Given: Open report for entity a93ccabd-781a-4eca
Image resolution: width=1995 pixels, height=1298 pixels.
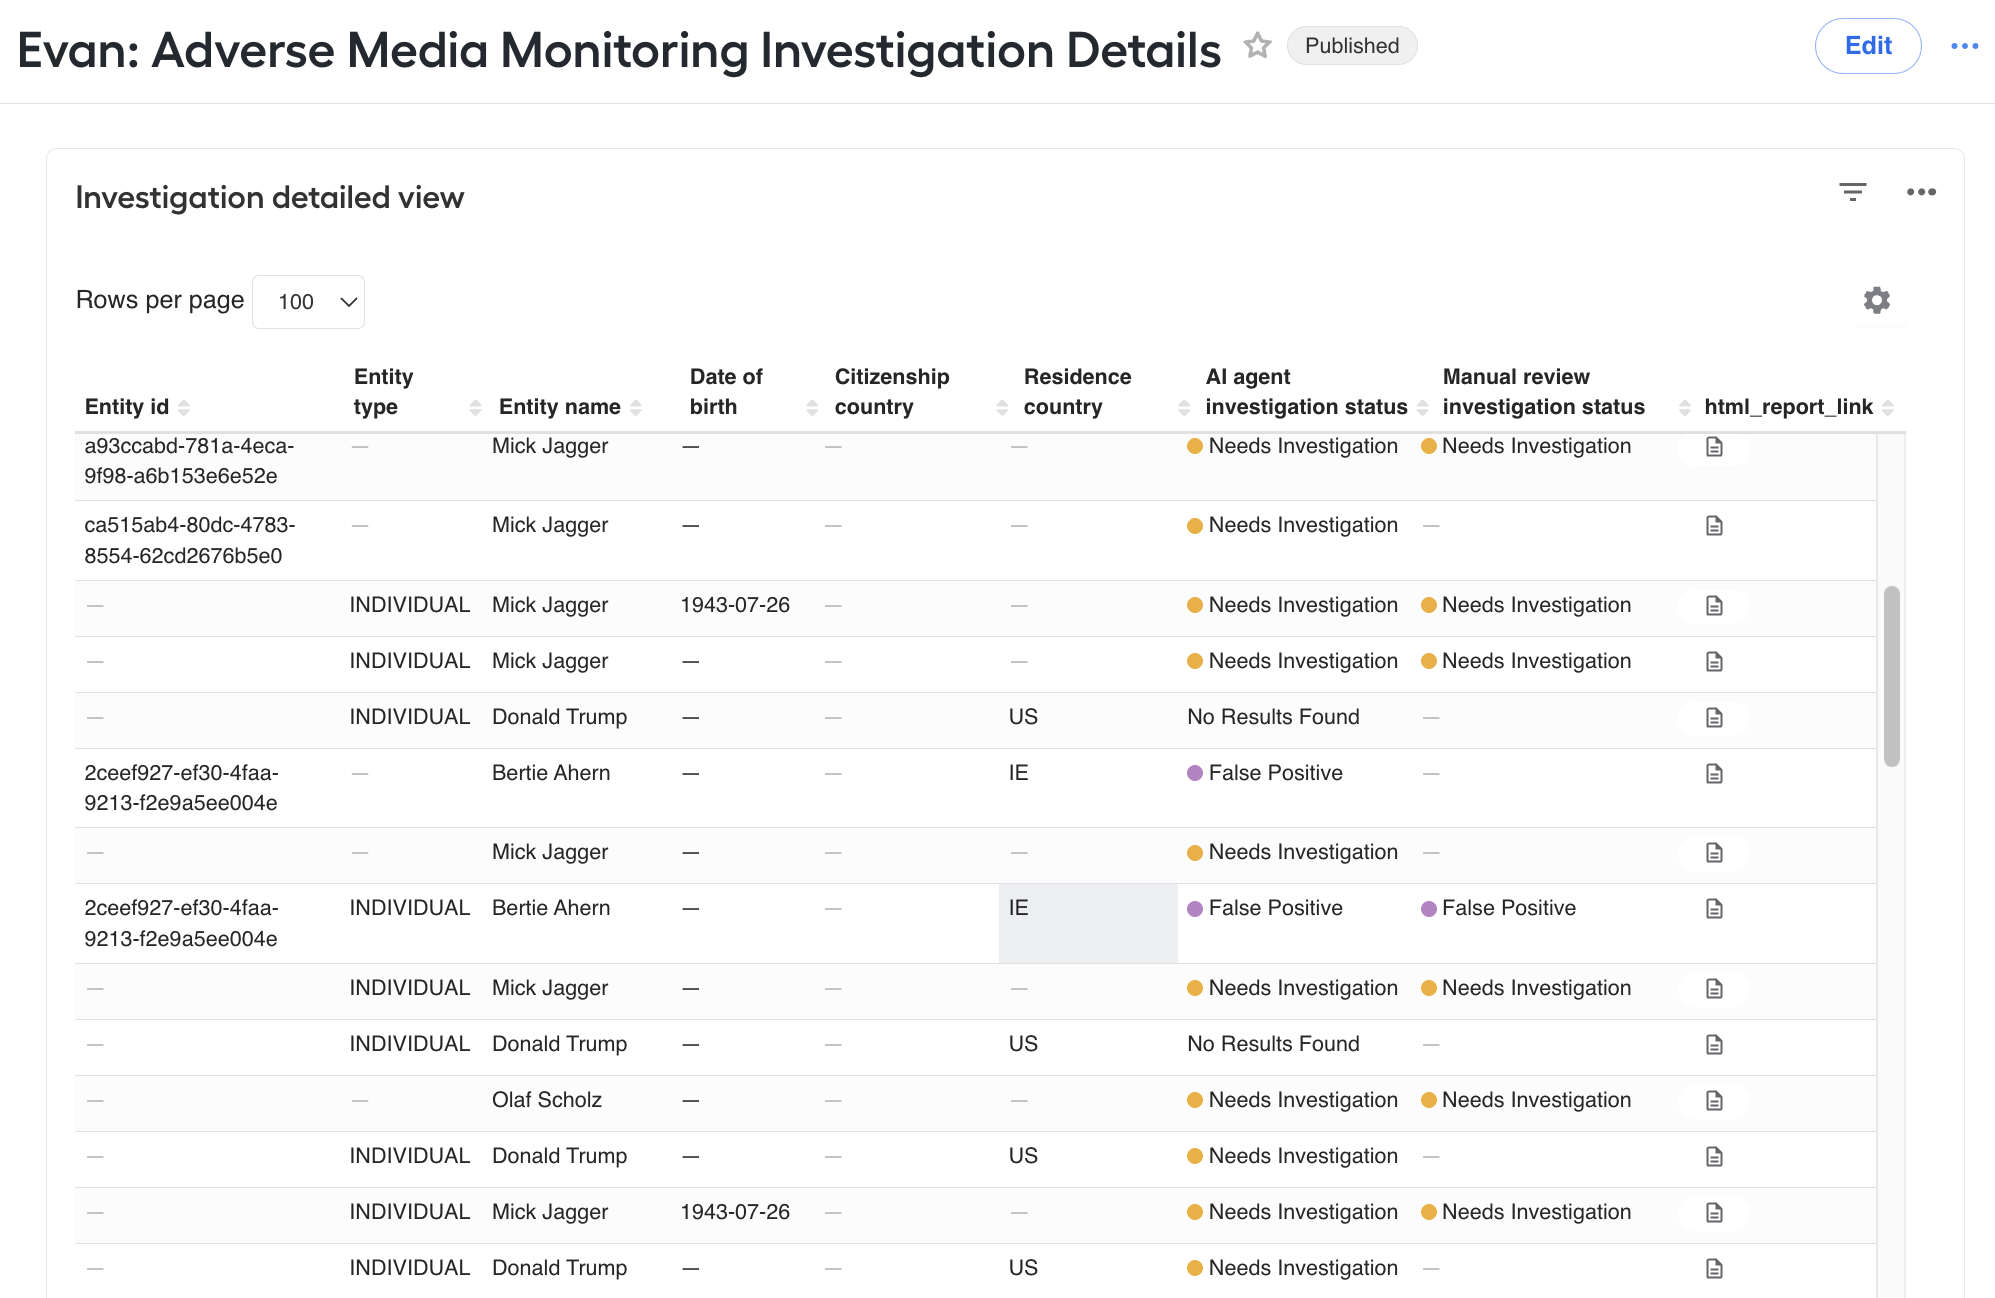Looking at the screenshot, I should pos(1714,447).
